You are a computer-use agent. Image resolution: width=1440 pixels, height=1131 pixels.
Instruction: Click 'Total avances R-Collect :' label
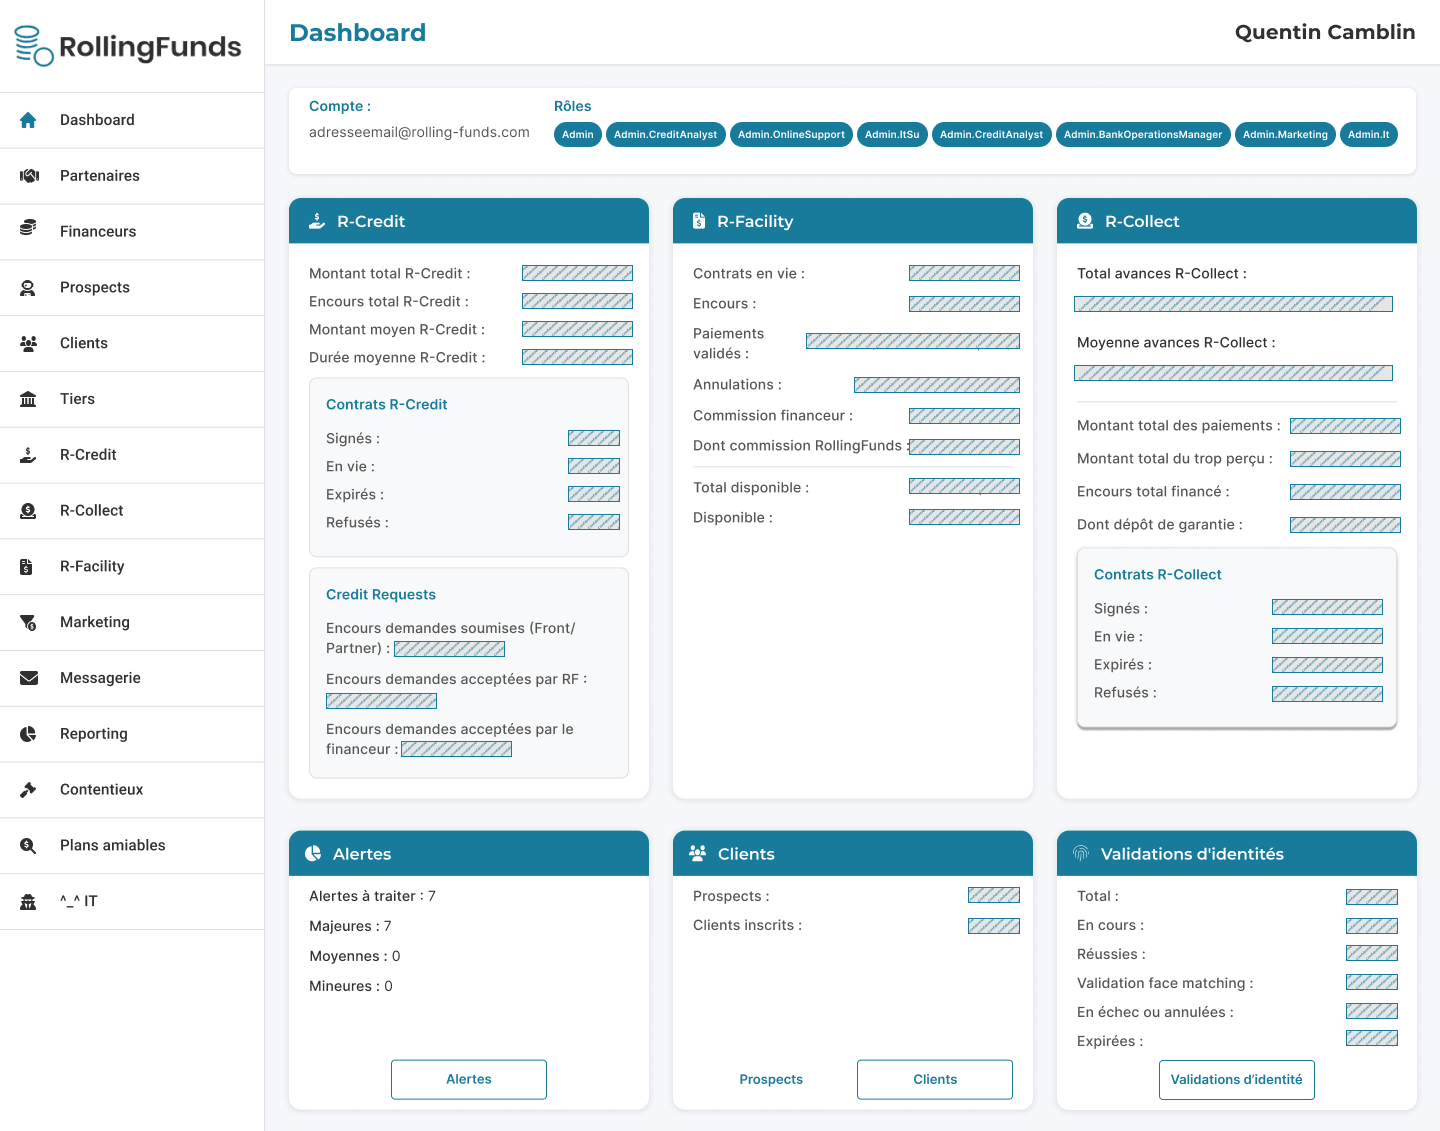coord(1162,273)
